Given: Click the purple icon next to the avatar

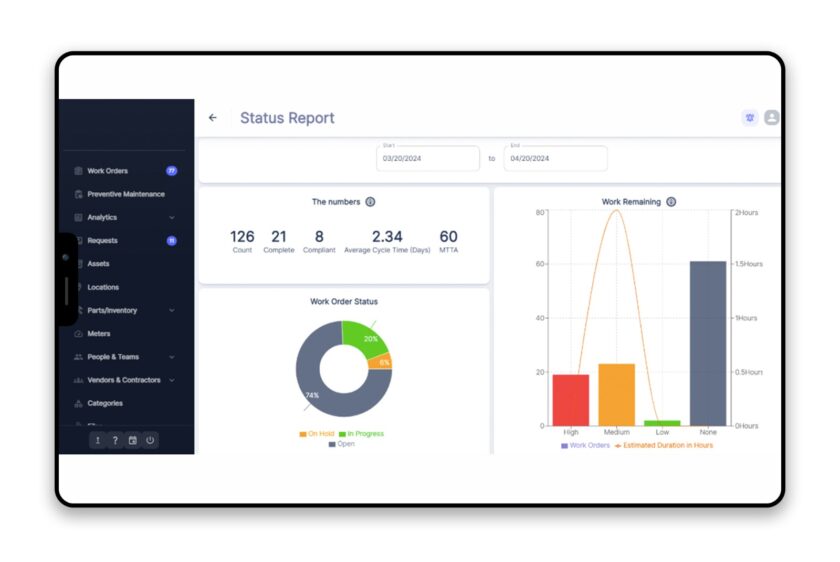Looking at the screenshot, I should (x=750, y=118).
